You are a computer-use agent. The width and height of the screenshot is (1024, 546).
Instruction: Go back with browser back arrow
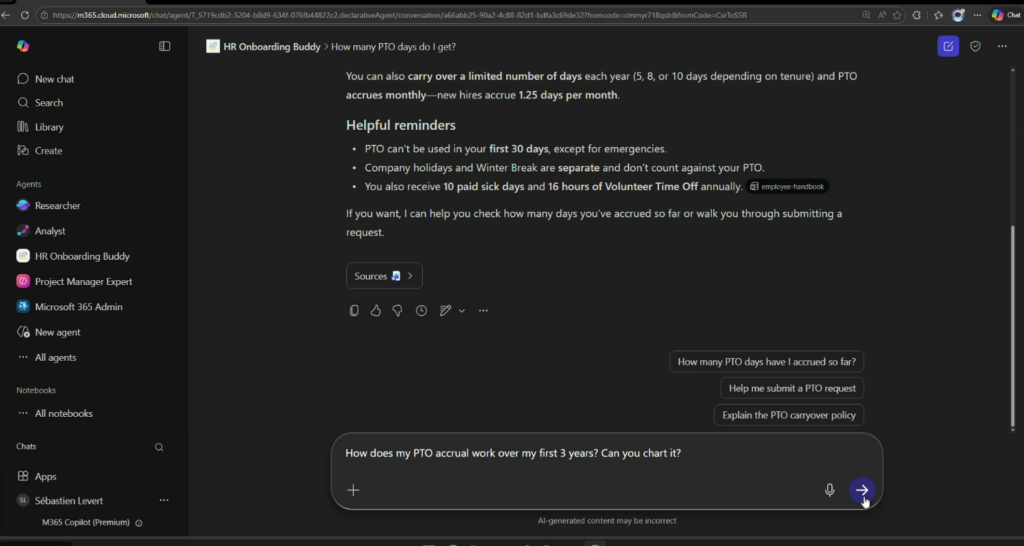pos(6,15)
